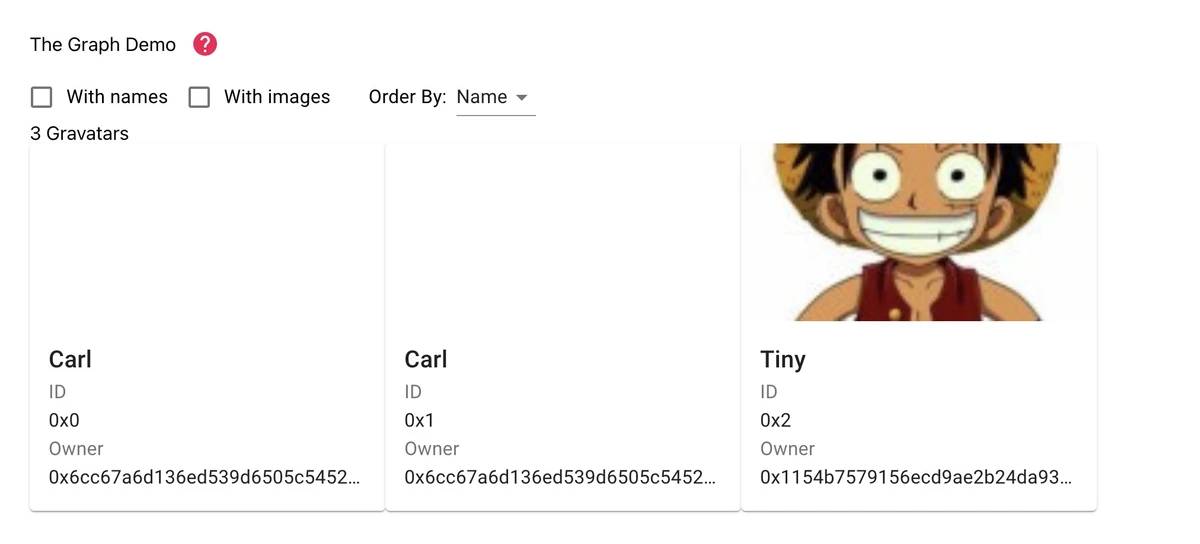Click the red help question mark icon

point(205,44)
